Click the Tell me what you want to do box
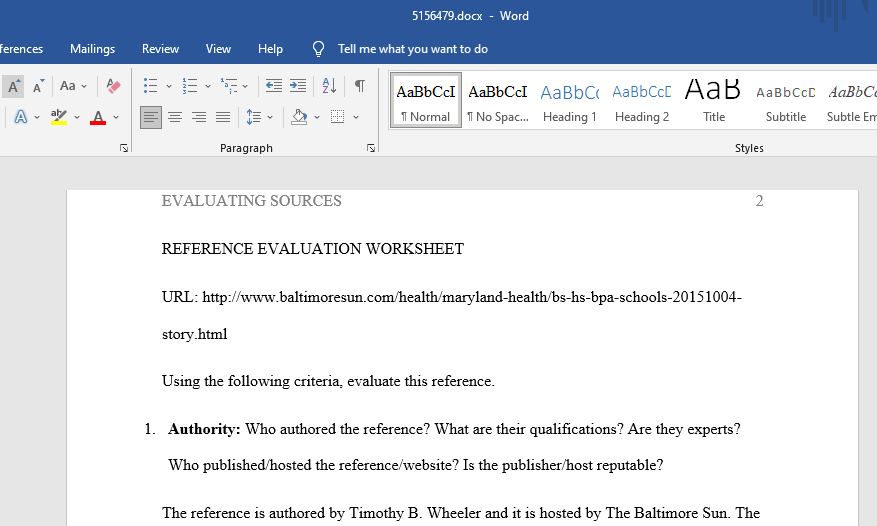The width and height of the screenshot is (877, 526). pyautogui.click(x=412, y=49)
